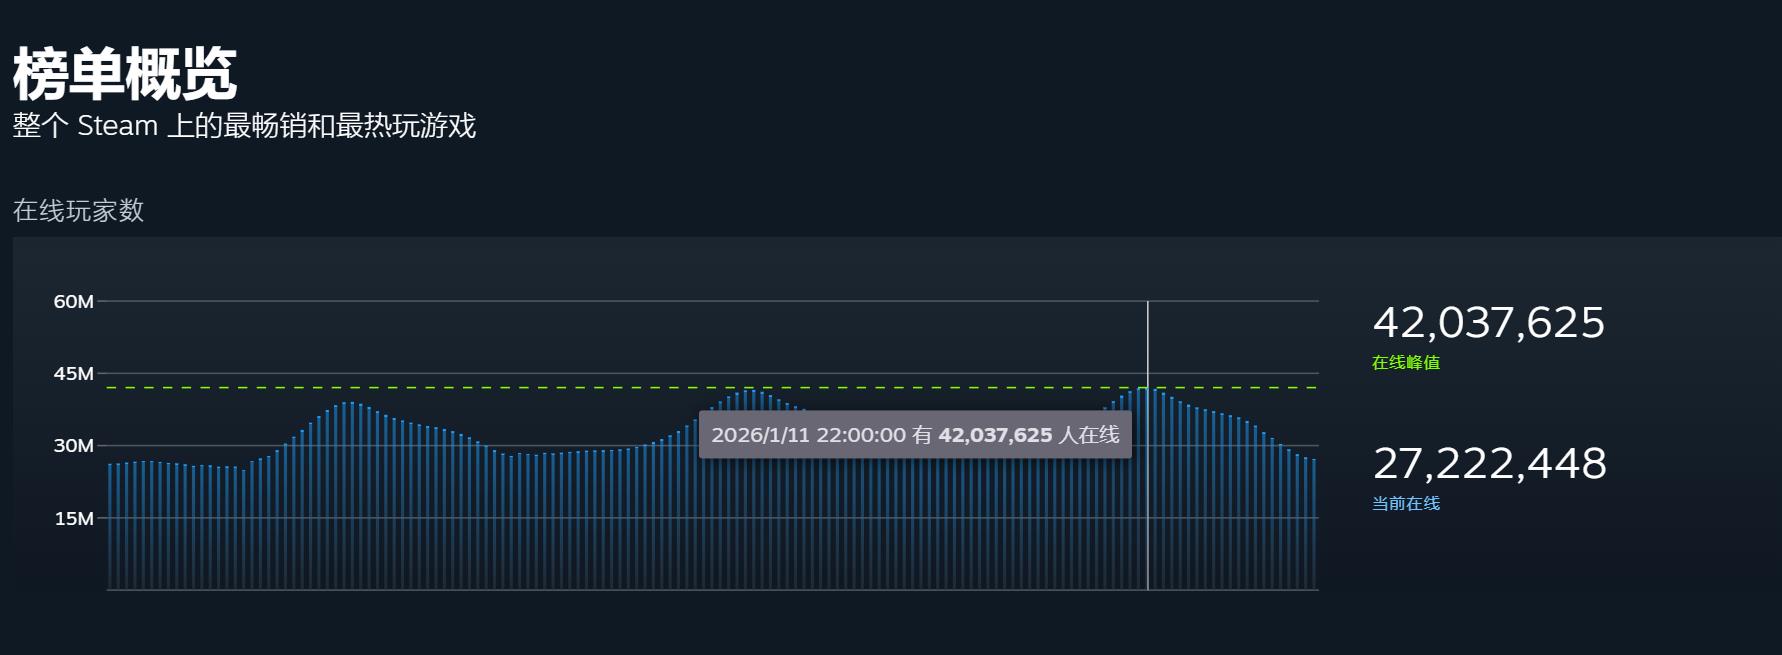The width and height of the screenshot is (1782, 655).
Task: Click the 榜单概览 page heading
Action: point(125,74)
